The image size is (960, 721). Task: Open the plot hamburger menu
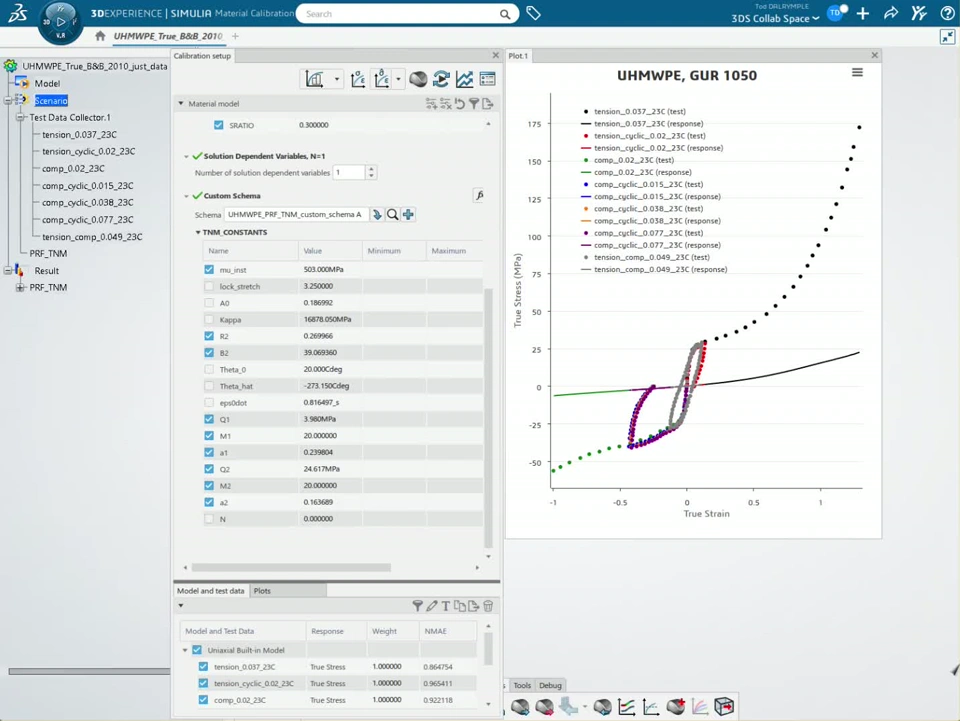pyautogui.click(x=857, y=72)
